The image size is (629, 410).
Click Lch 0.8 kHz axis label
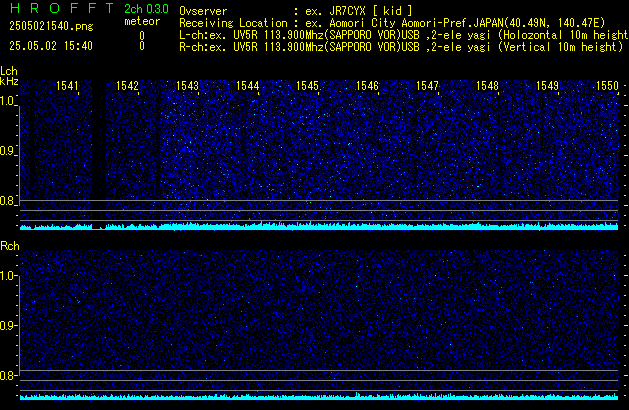pos(7,201)
